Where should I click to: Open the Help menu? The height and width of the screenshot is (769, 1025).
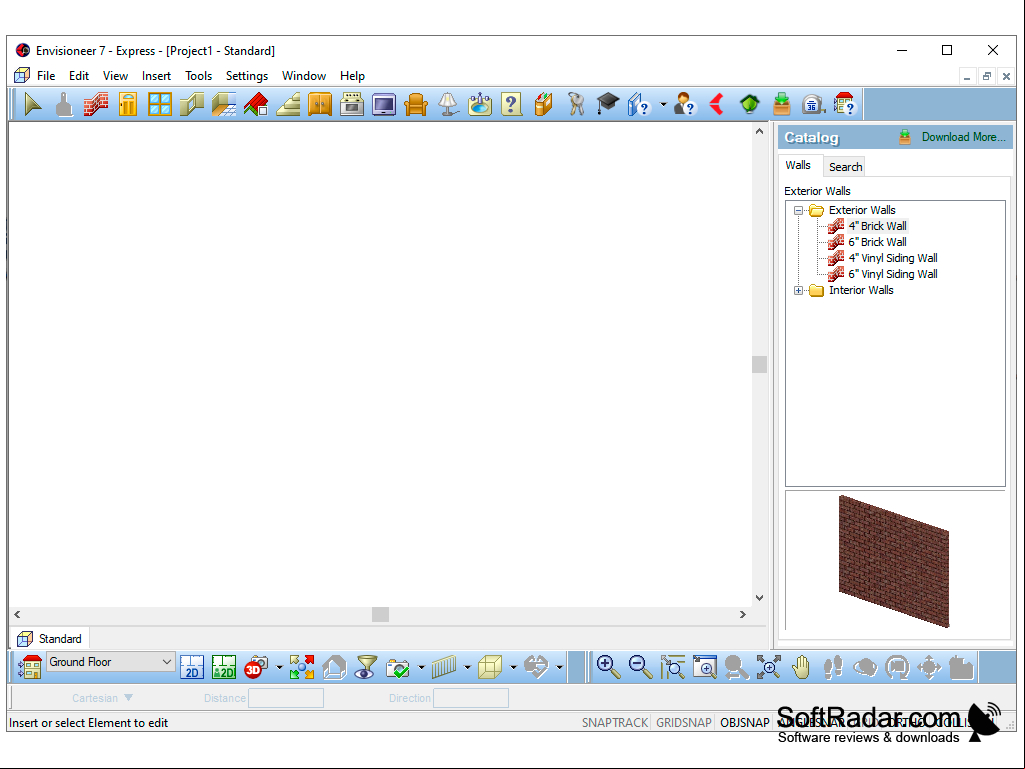[352, 76]
